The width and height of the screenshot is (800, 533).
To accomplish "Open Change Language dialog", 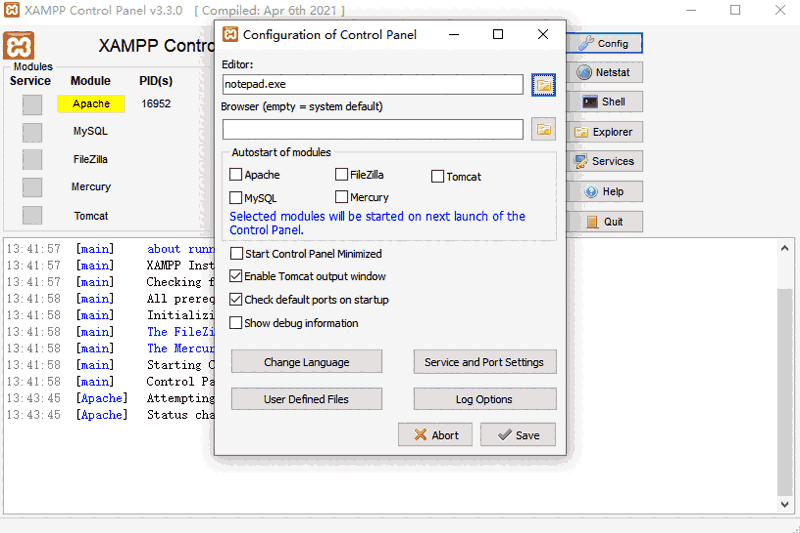I will [x=307, y=362].
